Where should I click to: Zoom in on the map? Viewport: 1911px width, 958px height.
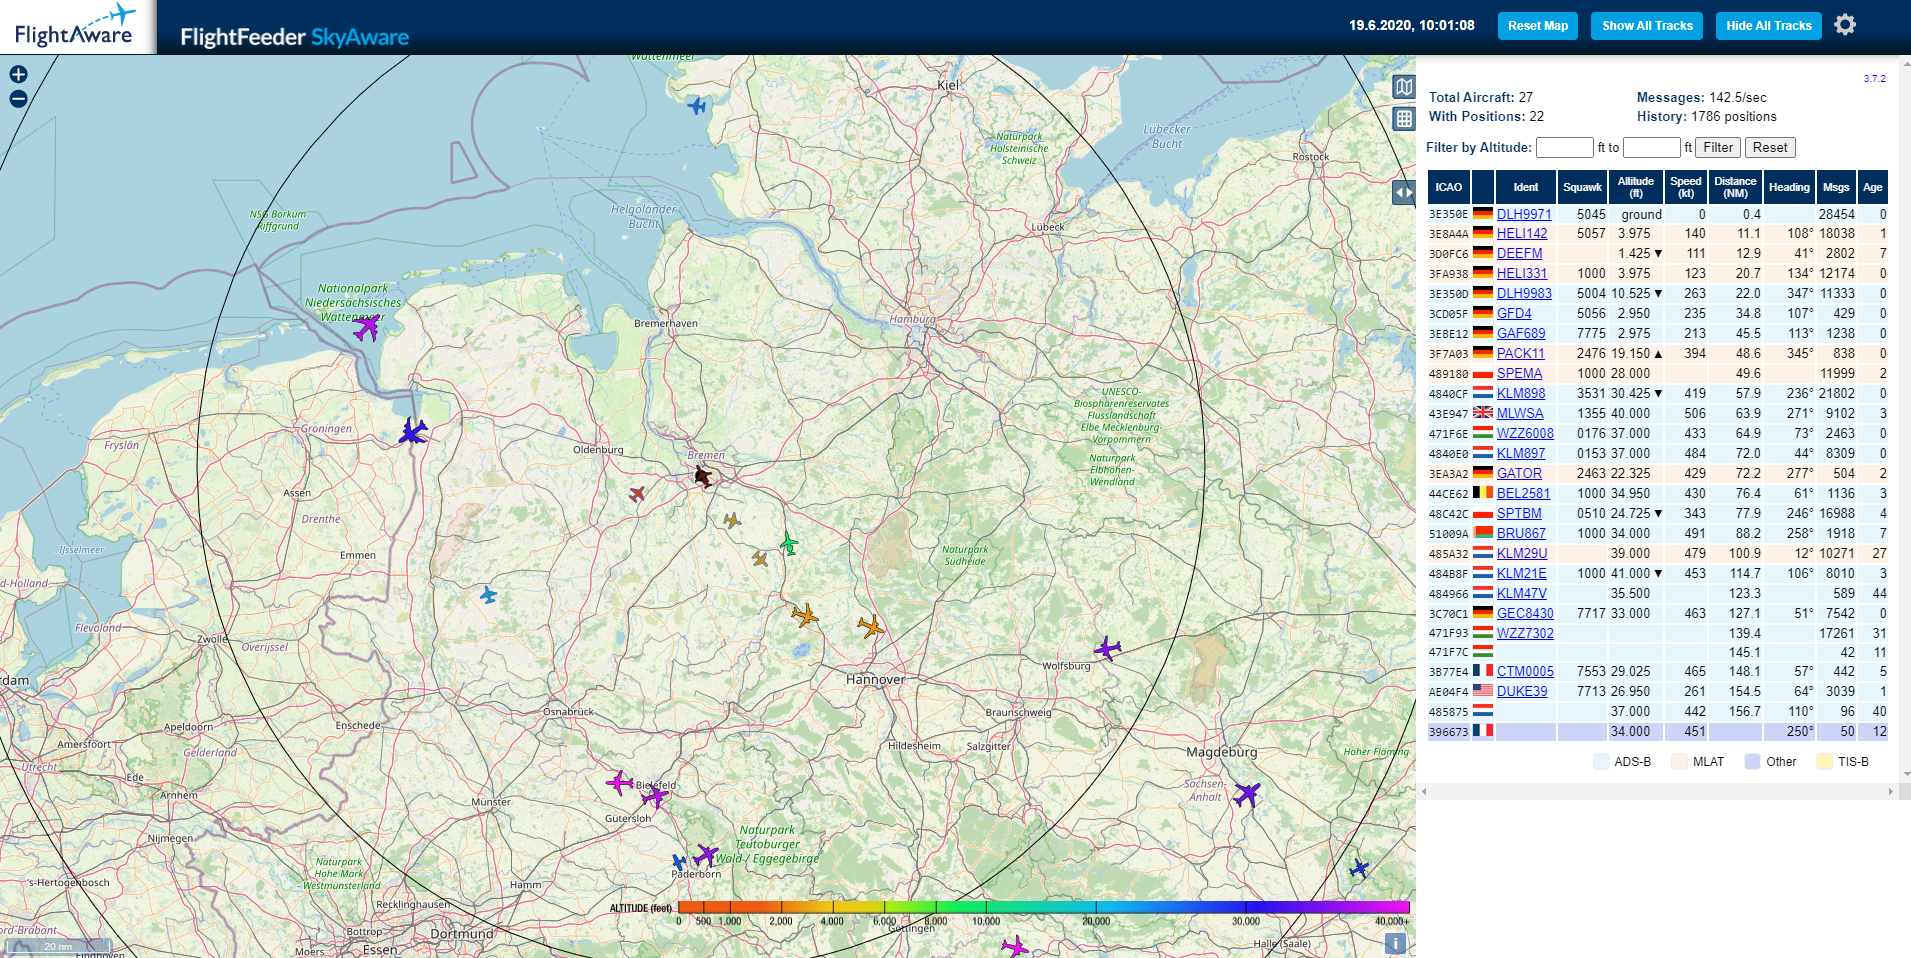[x=18, y=75]
